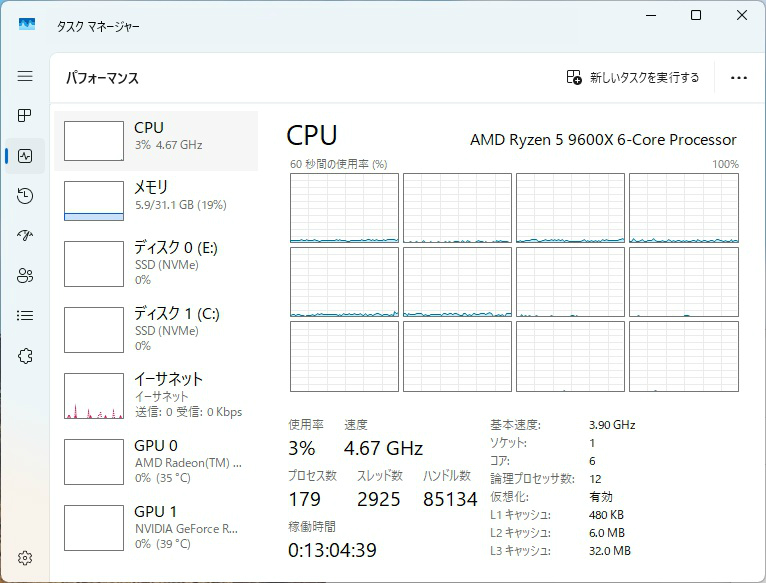Open the Startup apps page icon
The height and width of the screenshot is (583, 766).
pyautogui.click(x=25, y=236)
